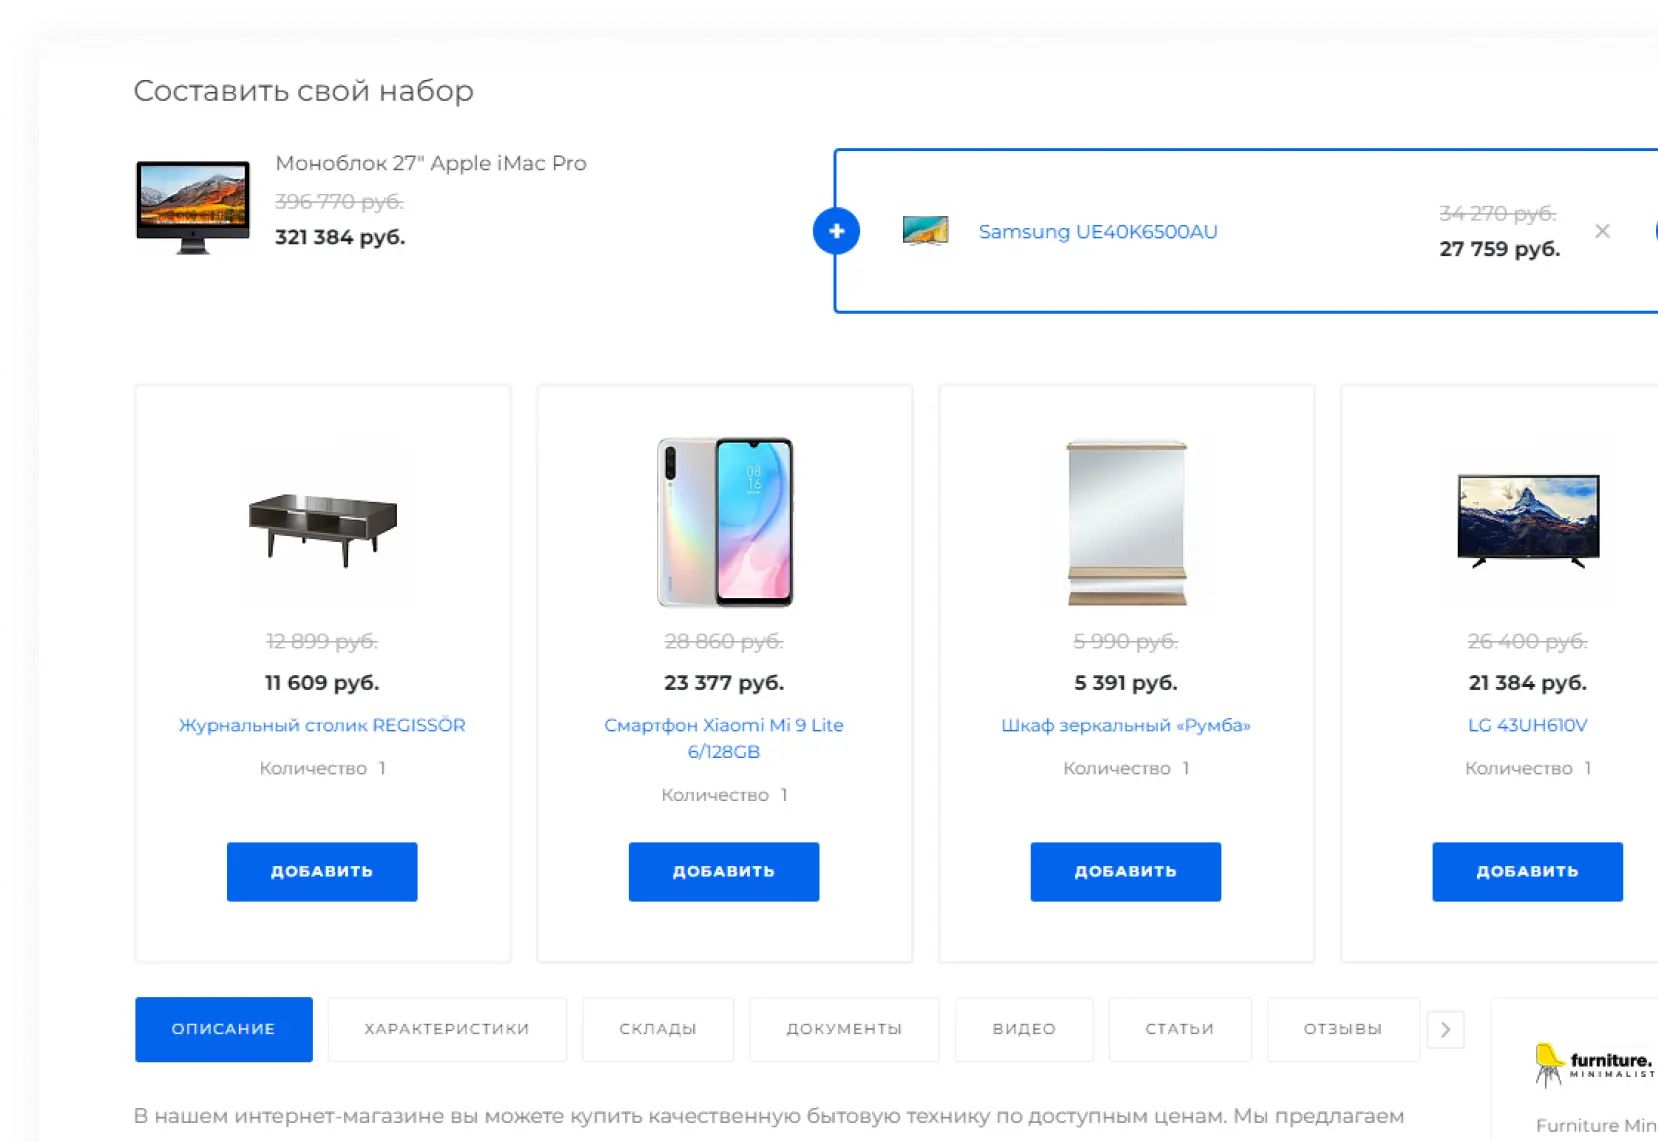Click the Xiaomi Mi 9 Lite phone image
Image resolution: width=1658 pixels, height=1142 pixels.
click(x=724, y=522)
